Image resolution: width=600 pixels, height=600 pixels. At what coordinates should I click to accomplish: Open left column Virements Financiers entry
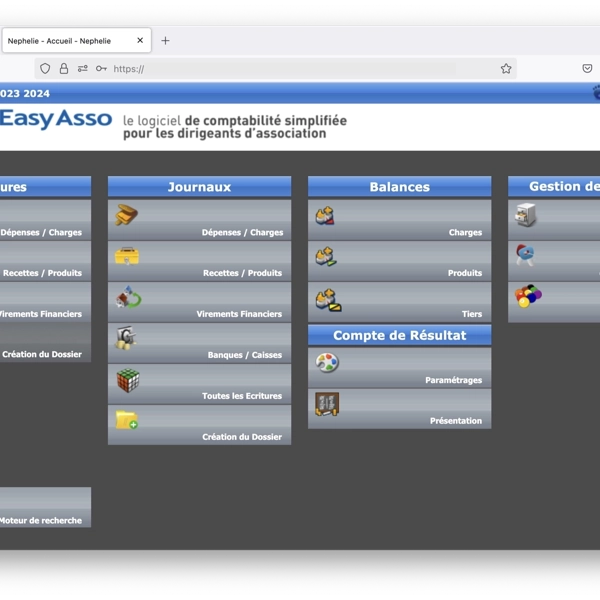click(x=45, y=302)
